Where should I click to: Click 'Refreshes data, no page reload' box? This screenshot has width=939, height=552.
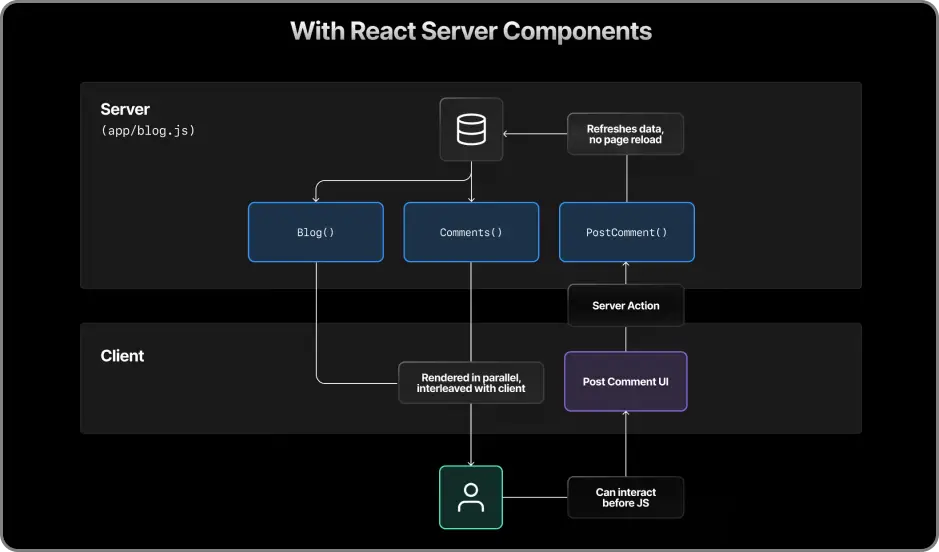click(x=625, y=134)
